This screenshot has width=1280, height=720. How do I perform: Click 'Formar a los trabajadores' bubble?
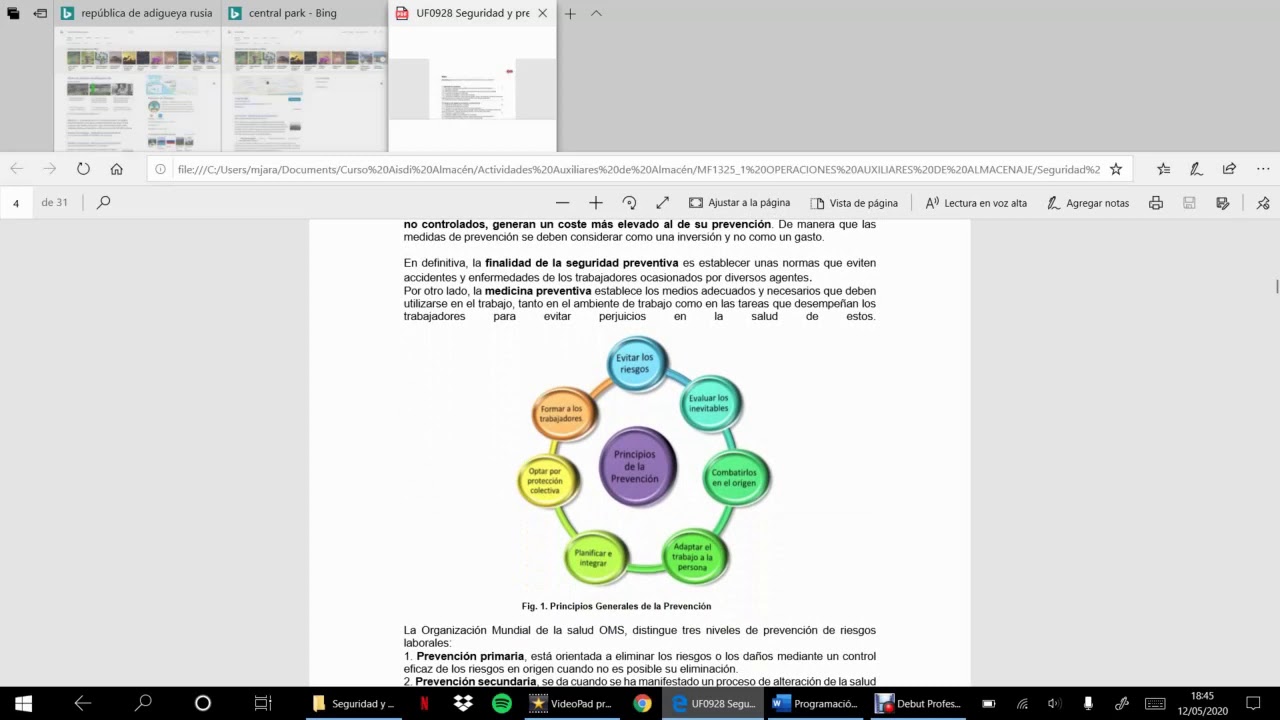(563, 413)
